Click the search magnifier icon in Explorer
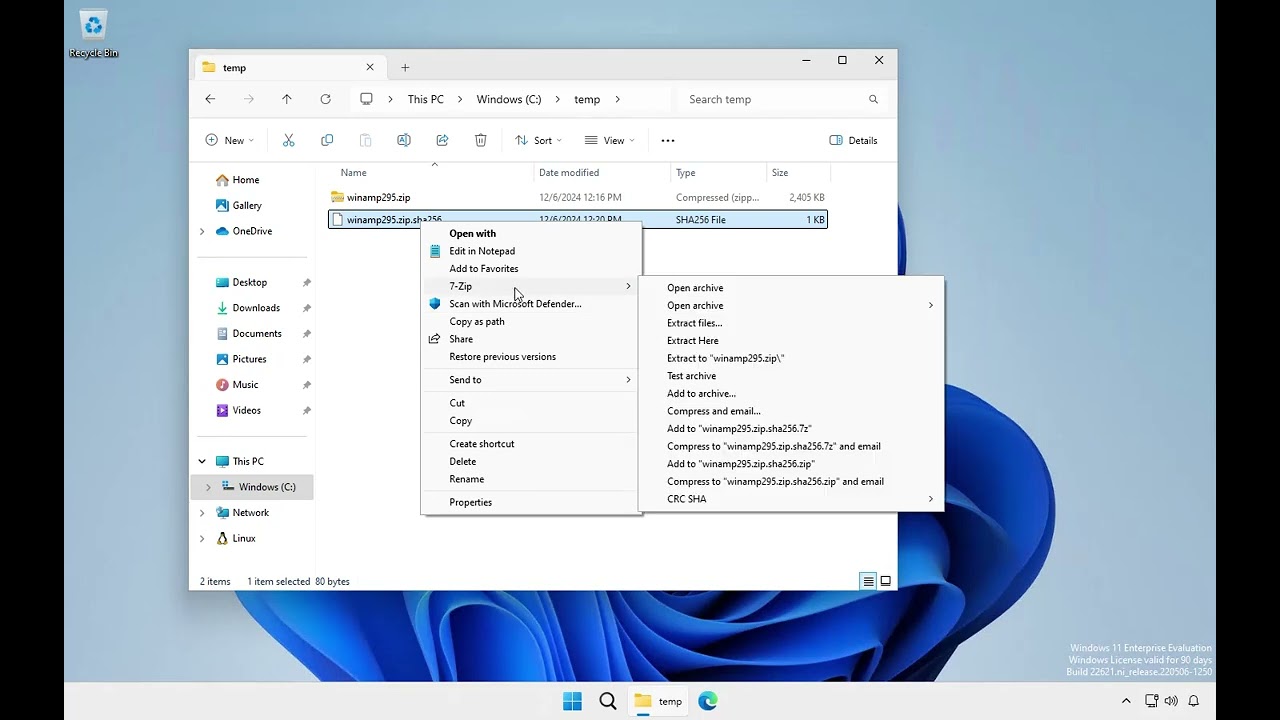The height and width of the screenshot is (720, 1280). click(873, 99)
